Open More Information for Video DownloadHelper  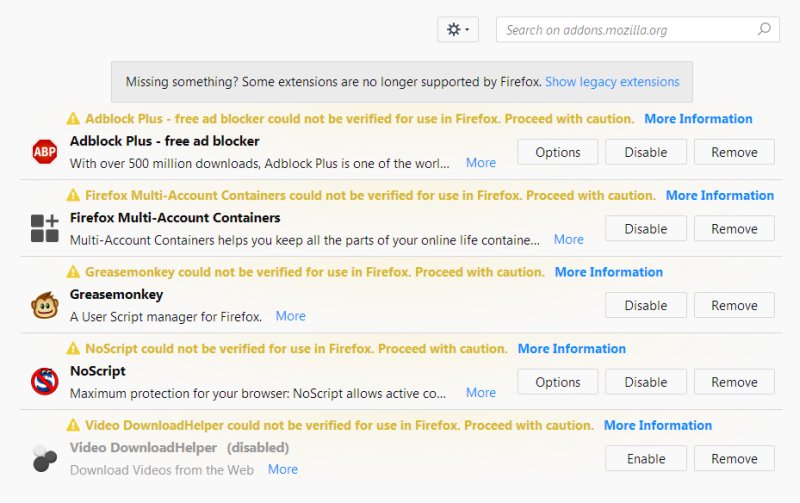[658, 425]
